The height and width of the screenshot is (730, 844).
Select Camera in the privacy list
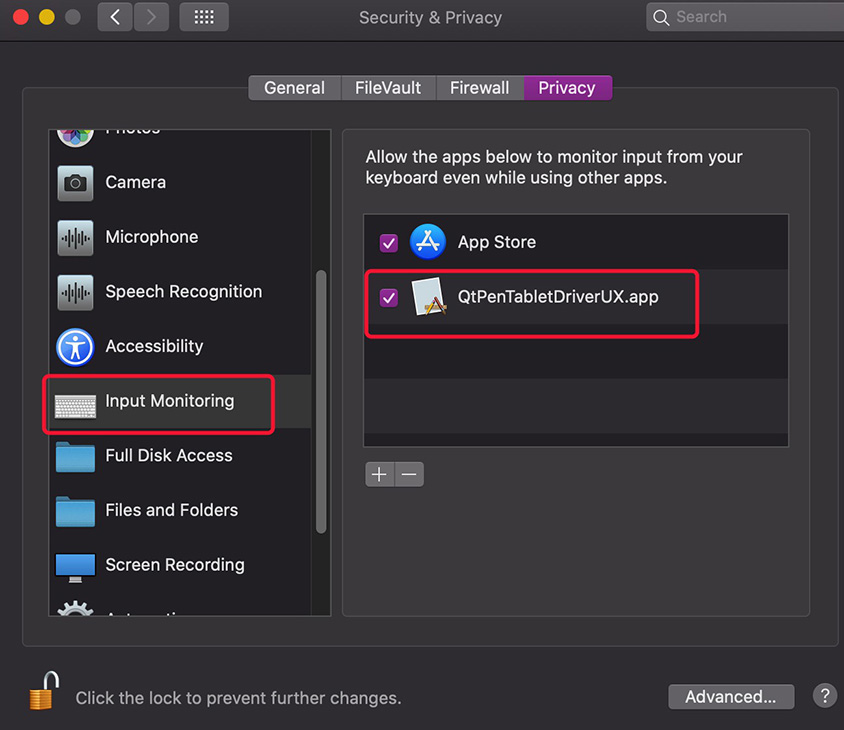point(180,183)
